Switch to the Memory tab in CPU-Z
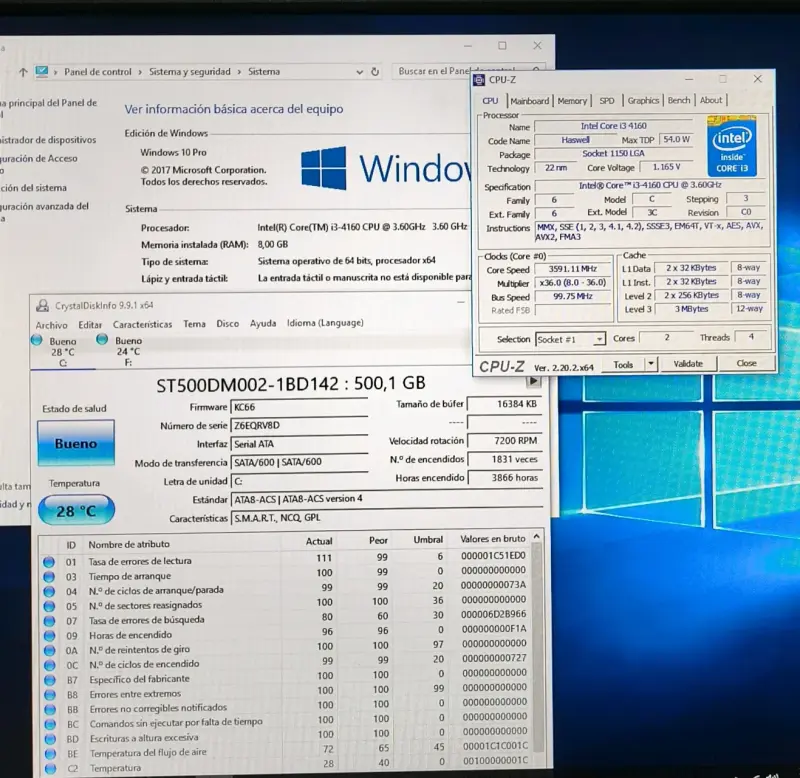Viewport: 800px width, 778px height. click(x=572, y=101)
